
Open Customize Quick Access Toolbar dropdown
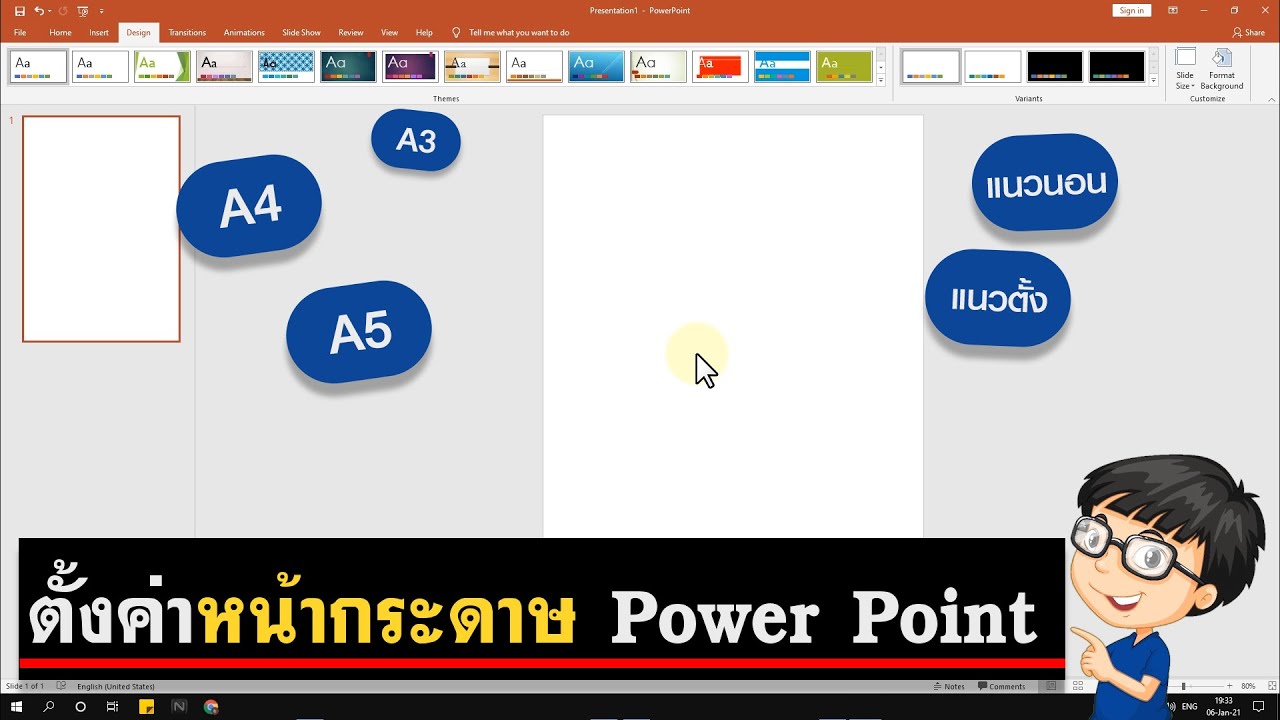coord(102,11)
